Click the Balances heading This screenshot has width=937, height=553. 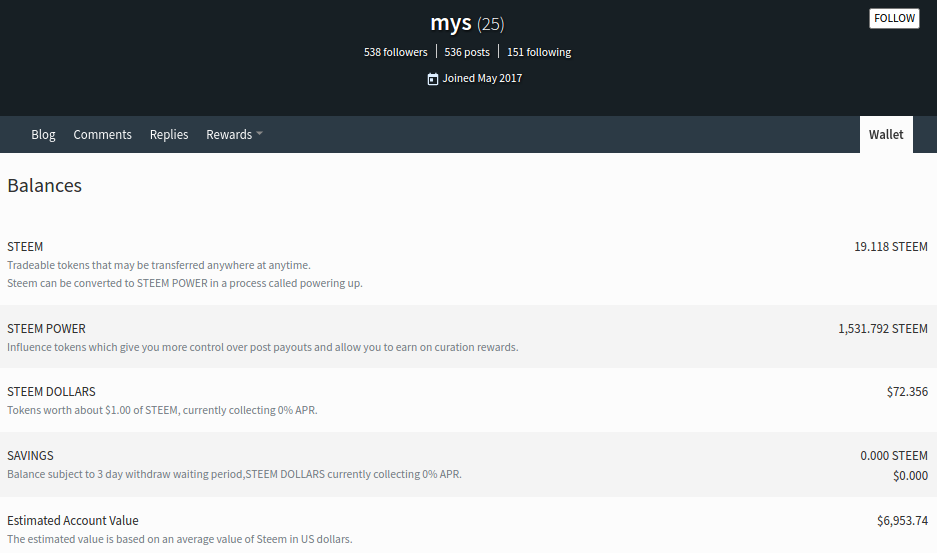tap(44, 185)
